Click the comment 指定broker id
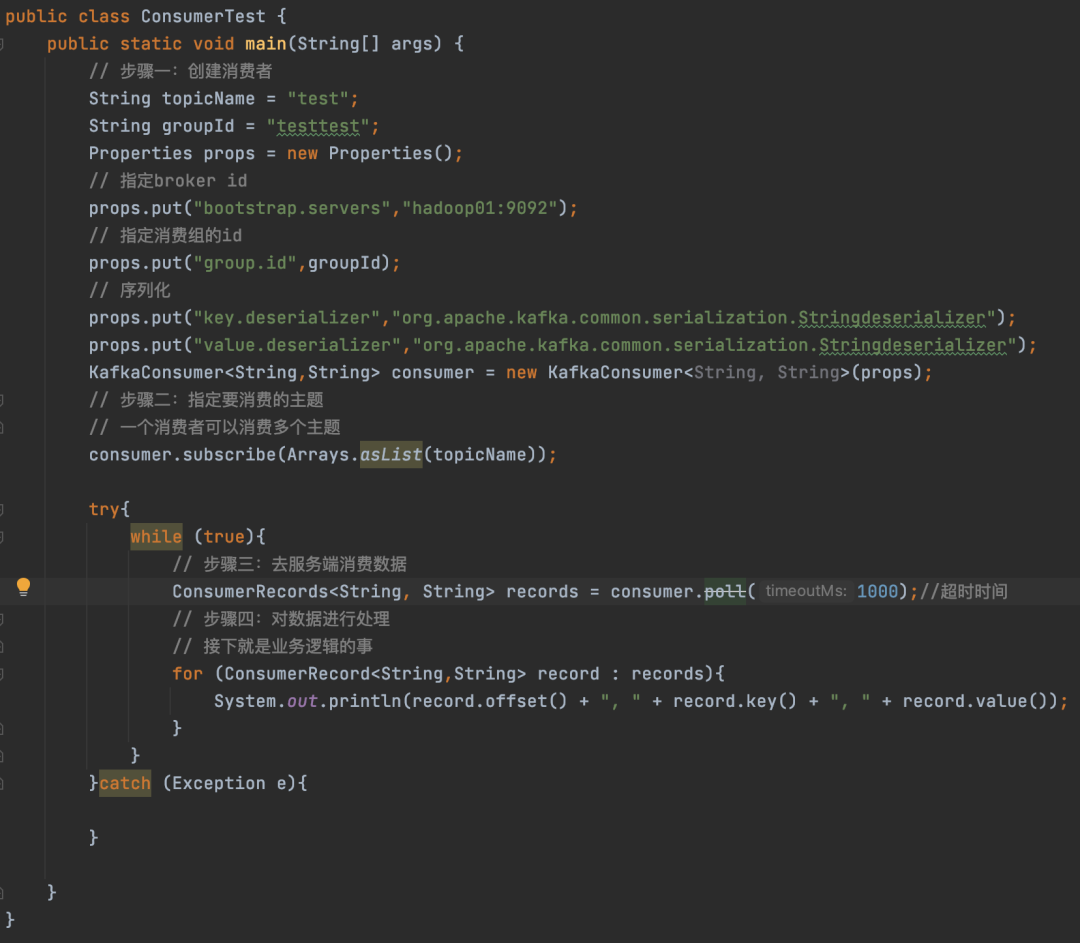The image size is (1080, 943). [168, 180]
